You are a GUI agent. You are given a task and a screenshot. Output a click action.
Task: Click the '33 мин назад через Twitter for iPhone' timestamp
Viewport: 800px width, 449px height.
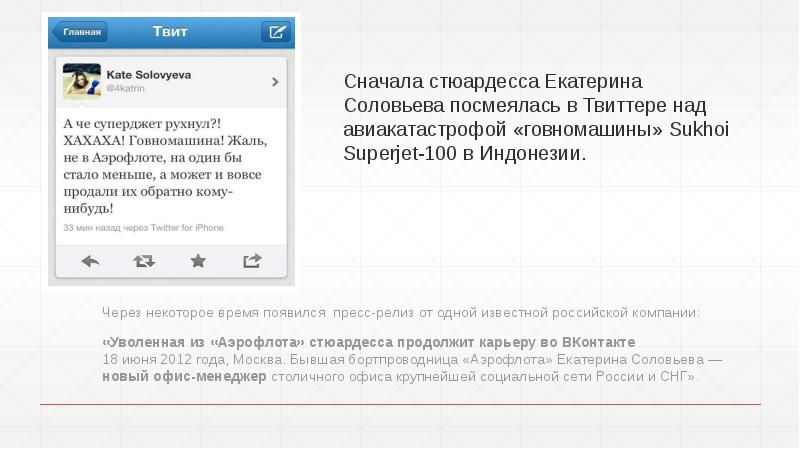(143, 228)
